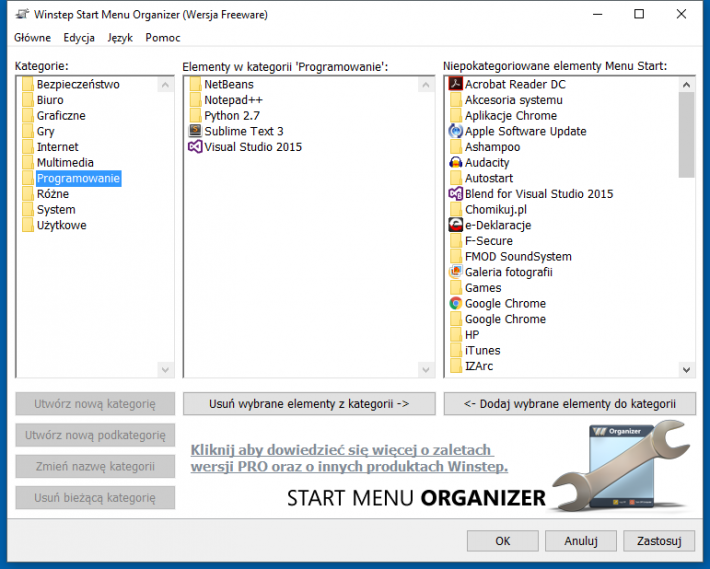Click the NetBeans folder icon

195,84
